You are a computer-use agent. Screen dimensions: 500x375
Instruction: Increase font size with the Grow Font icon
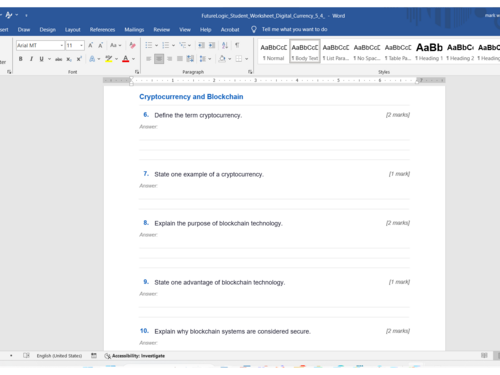click(x=90, y=45)
